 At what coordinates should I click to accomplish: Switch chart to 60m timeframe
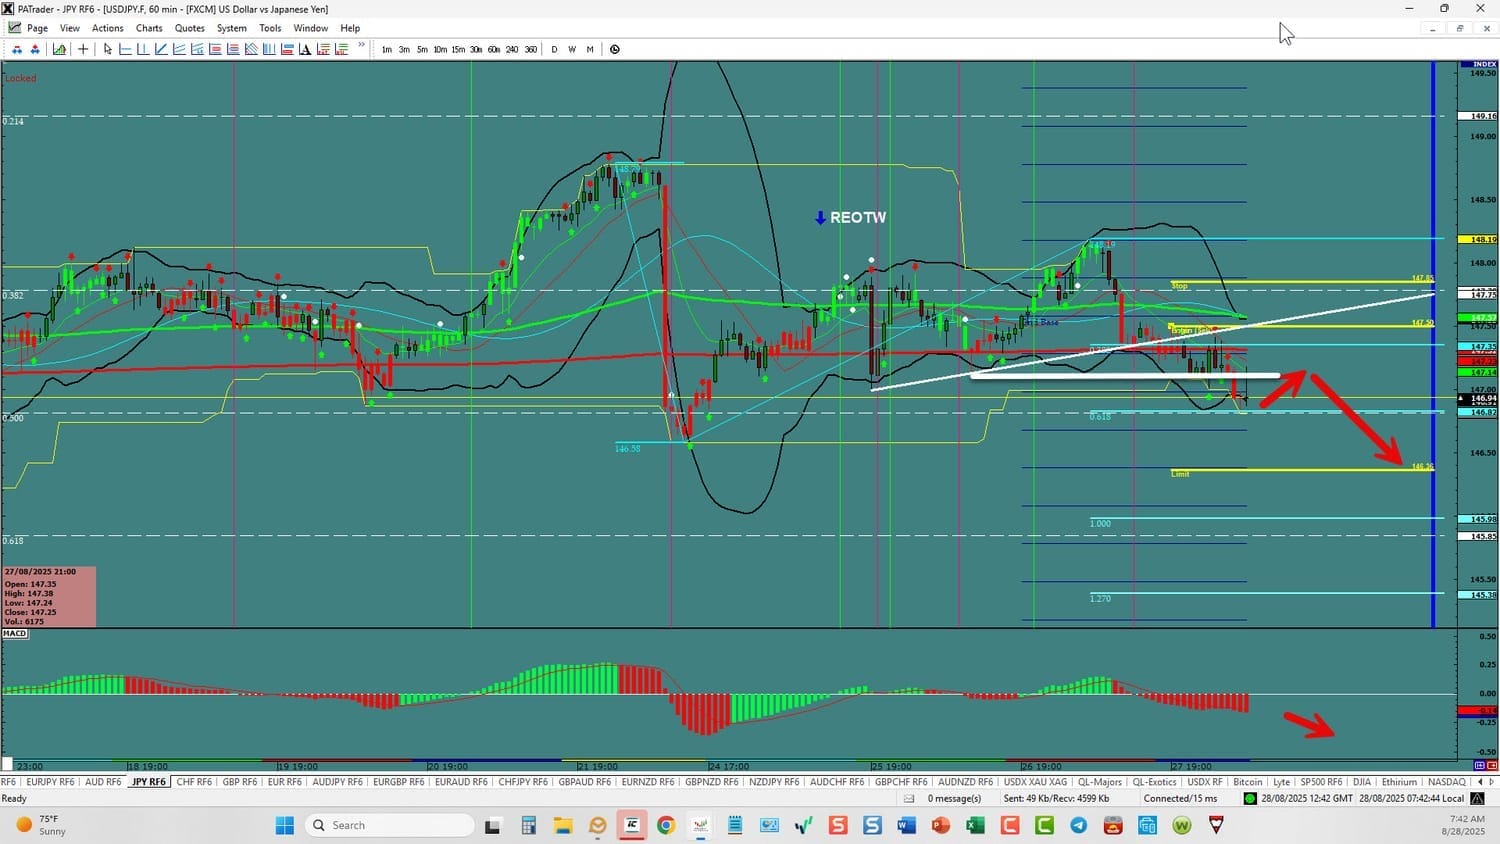(x=494, y=49)
